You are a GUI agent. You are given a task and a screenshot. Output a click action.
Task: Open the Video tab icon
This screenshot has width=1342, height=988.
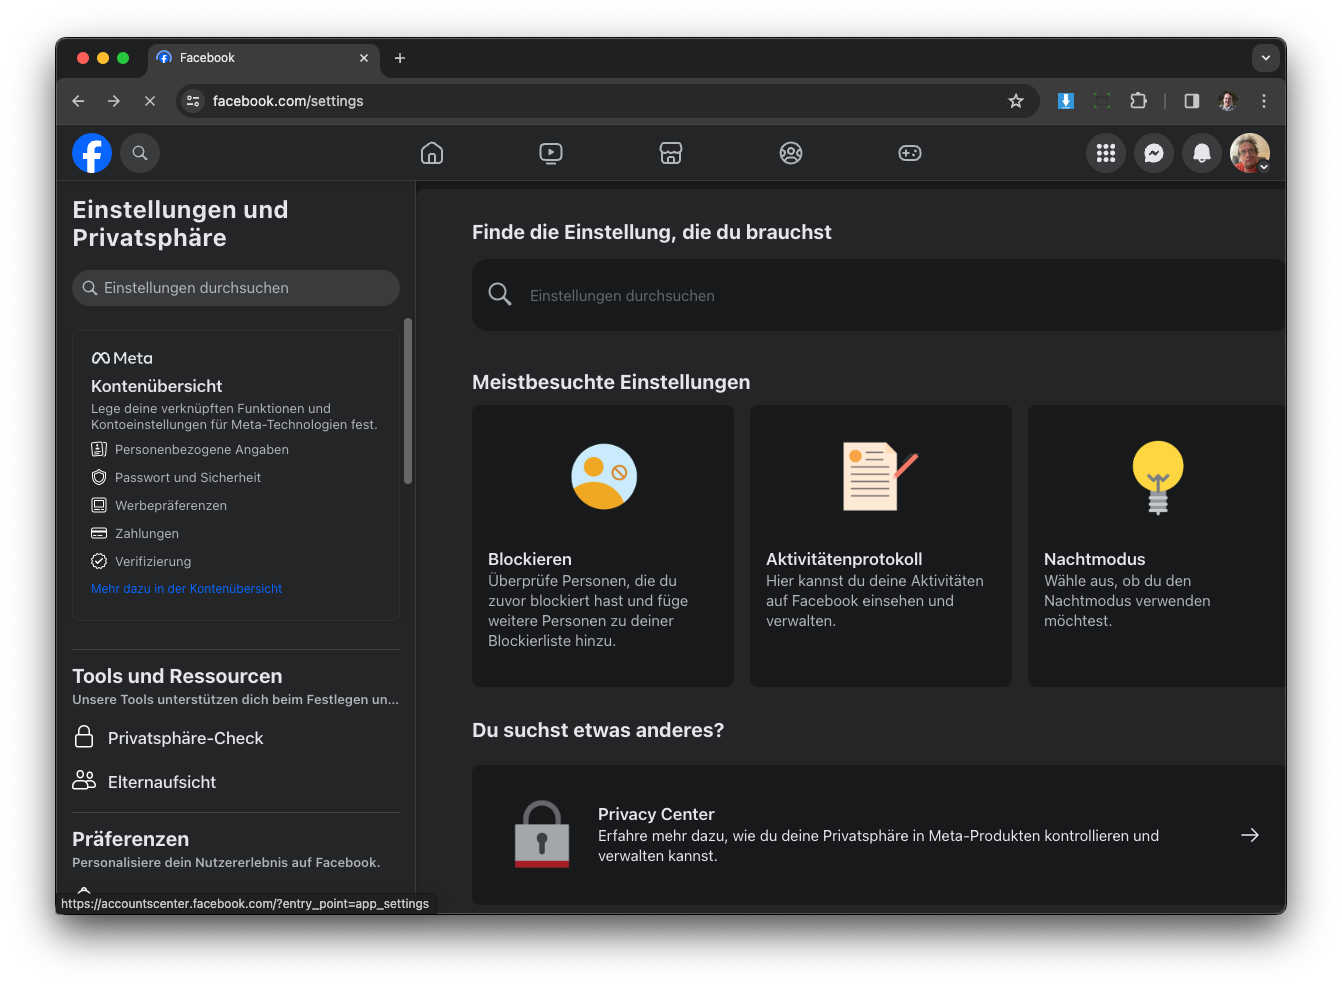pyautogui.click(x=551, y=153)
